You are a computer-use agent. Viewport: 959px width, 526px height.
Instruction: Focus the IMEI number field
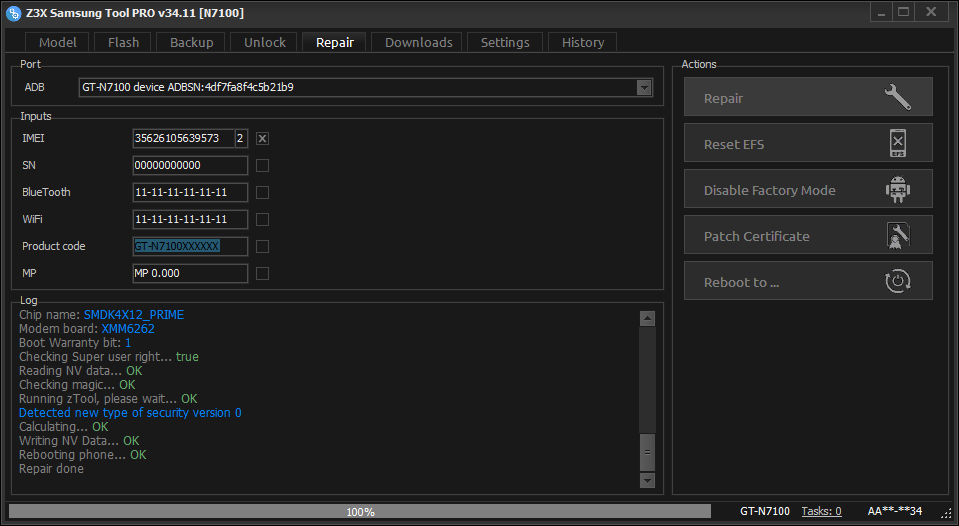click(x=183, y=138)
